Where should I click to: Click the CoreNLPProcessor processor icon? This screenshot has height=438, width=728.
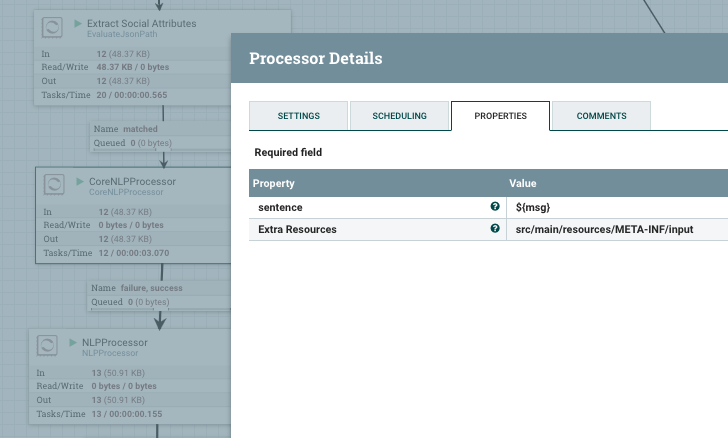pos(56,186)
